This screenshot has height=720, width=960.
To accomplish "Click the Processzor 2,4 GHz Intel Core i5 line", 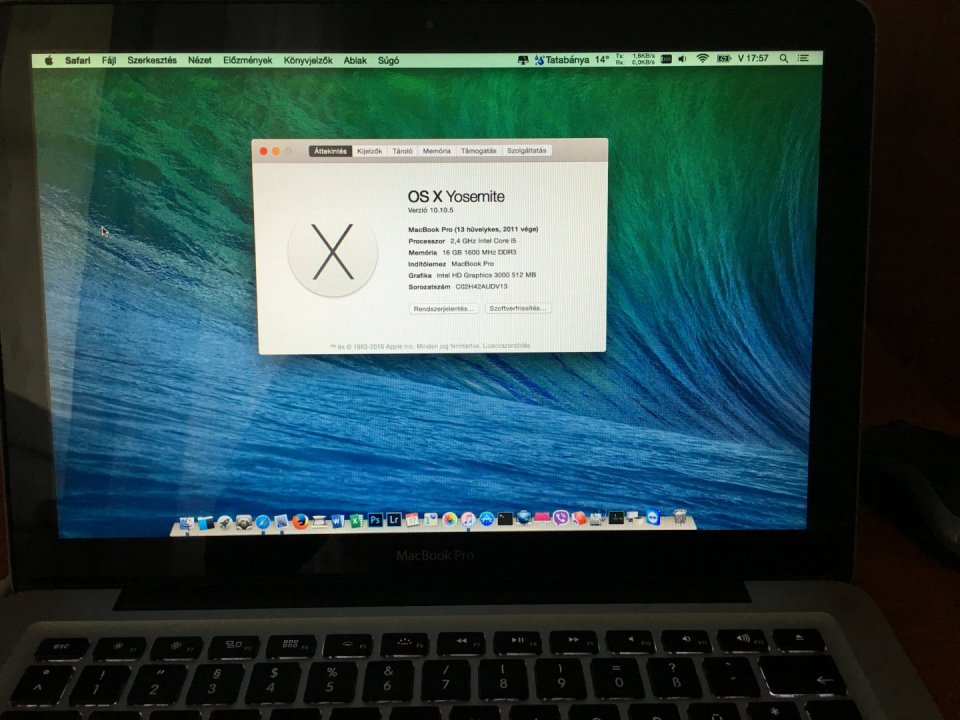I will pos(462,241).
